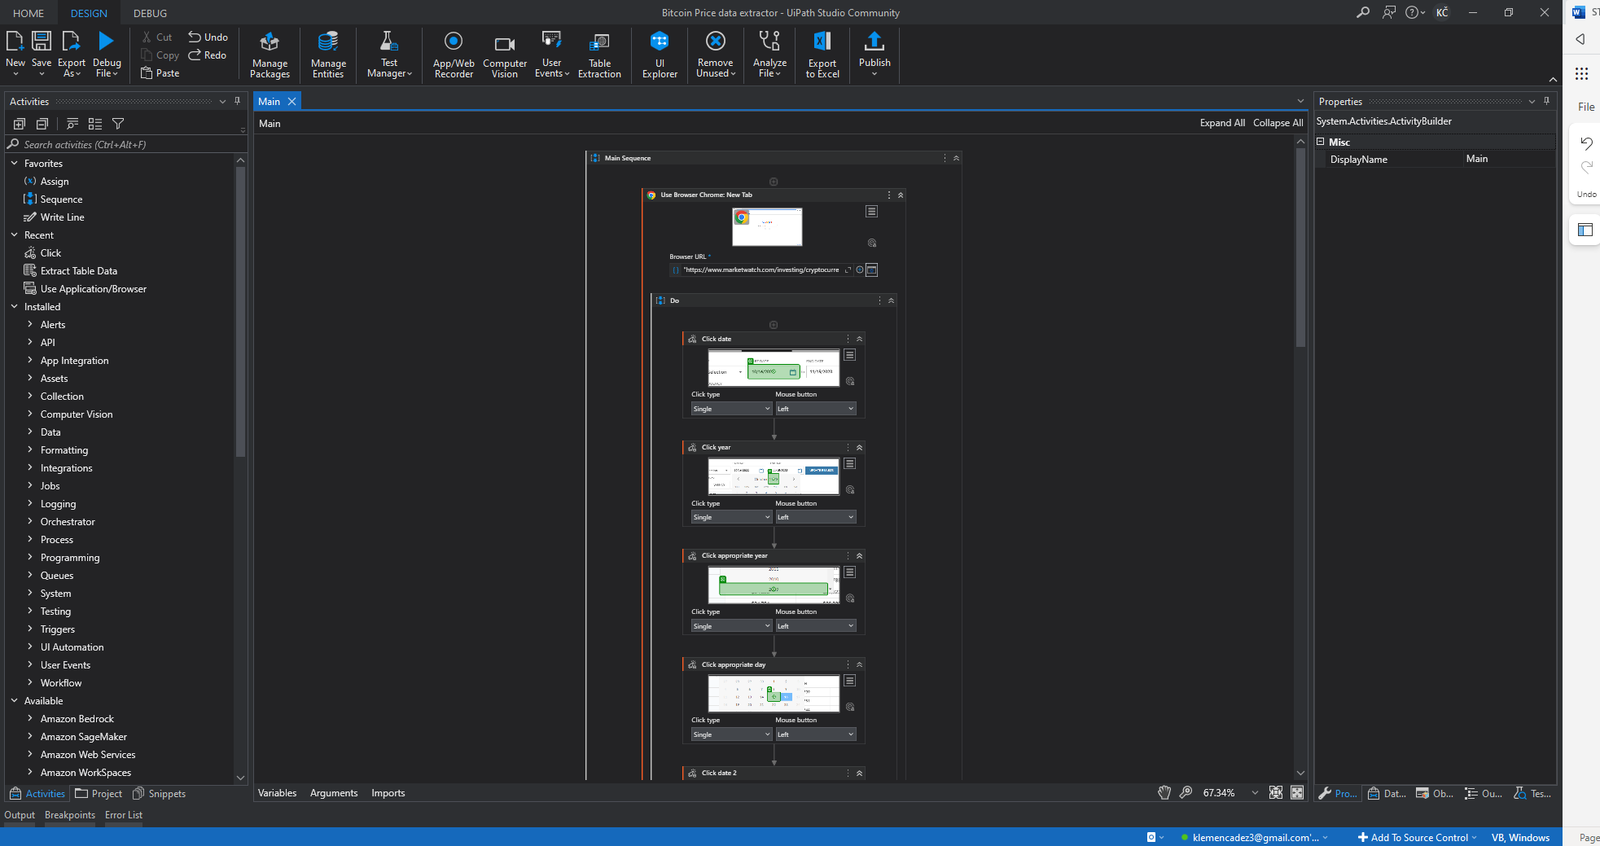Click the fit to screen icon
Viewport: 1600px width, 846px height.
click(x=1276, y=793)
